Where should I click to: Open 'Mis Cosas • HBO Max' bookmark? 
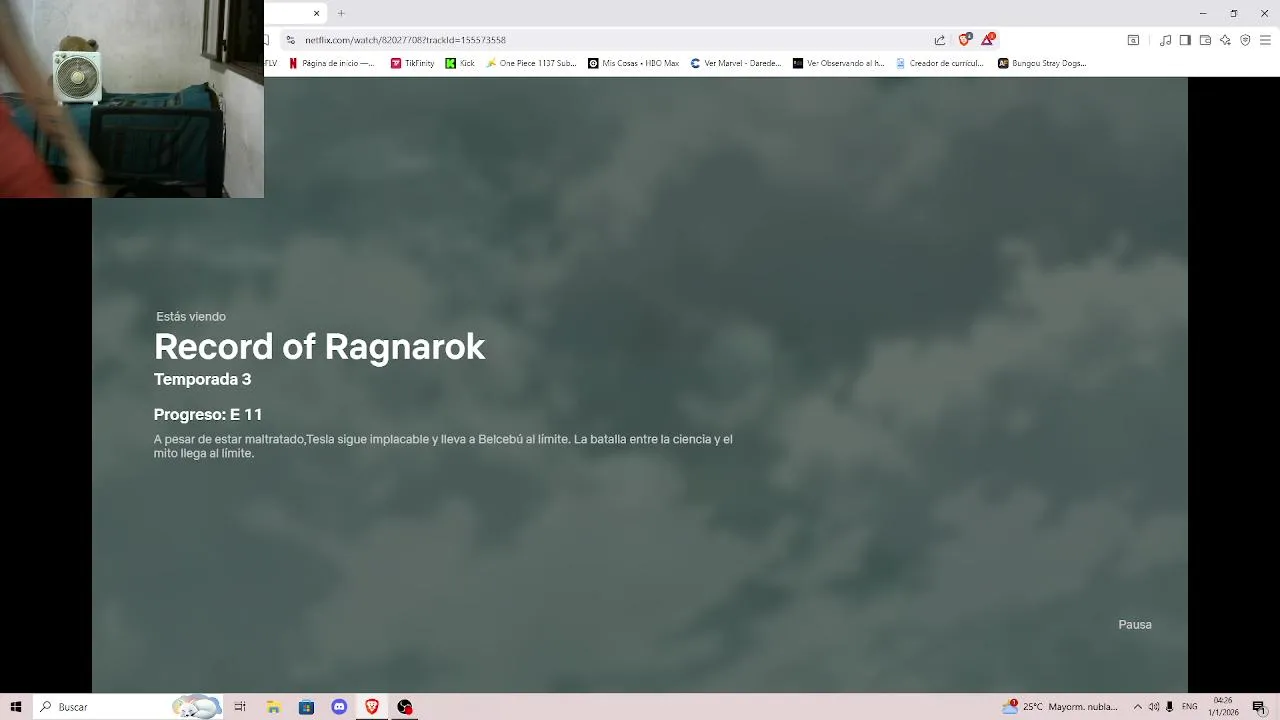(x=633, y=63)
